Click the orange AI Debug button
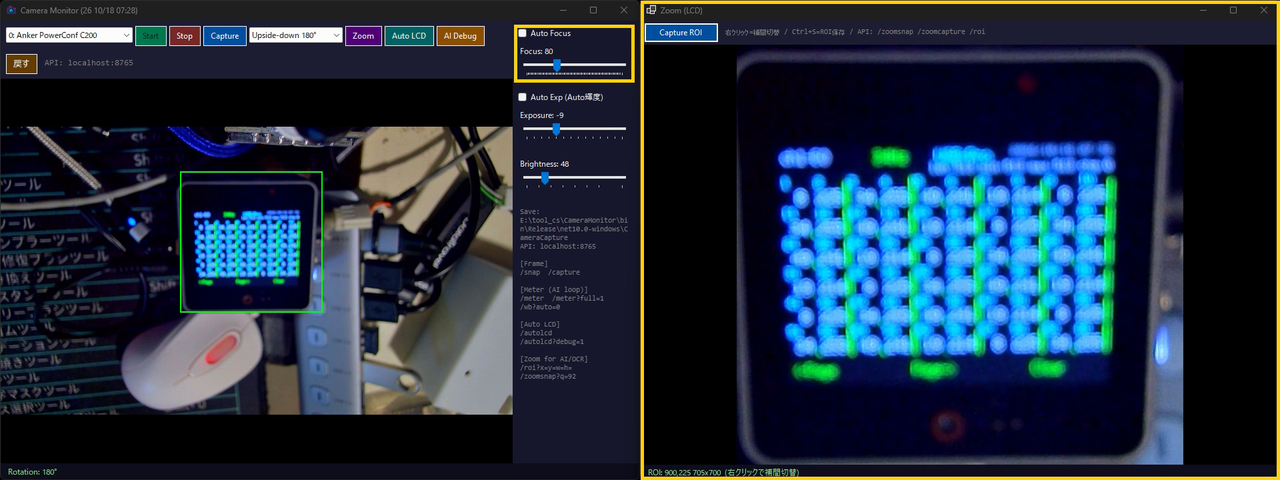1280x480 pixels. (x=461, y=35)
